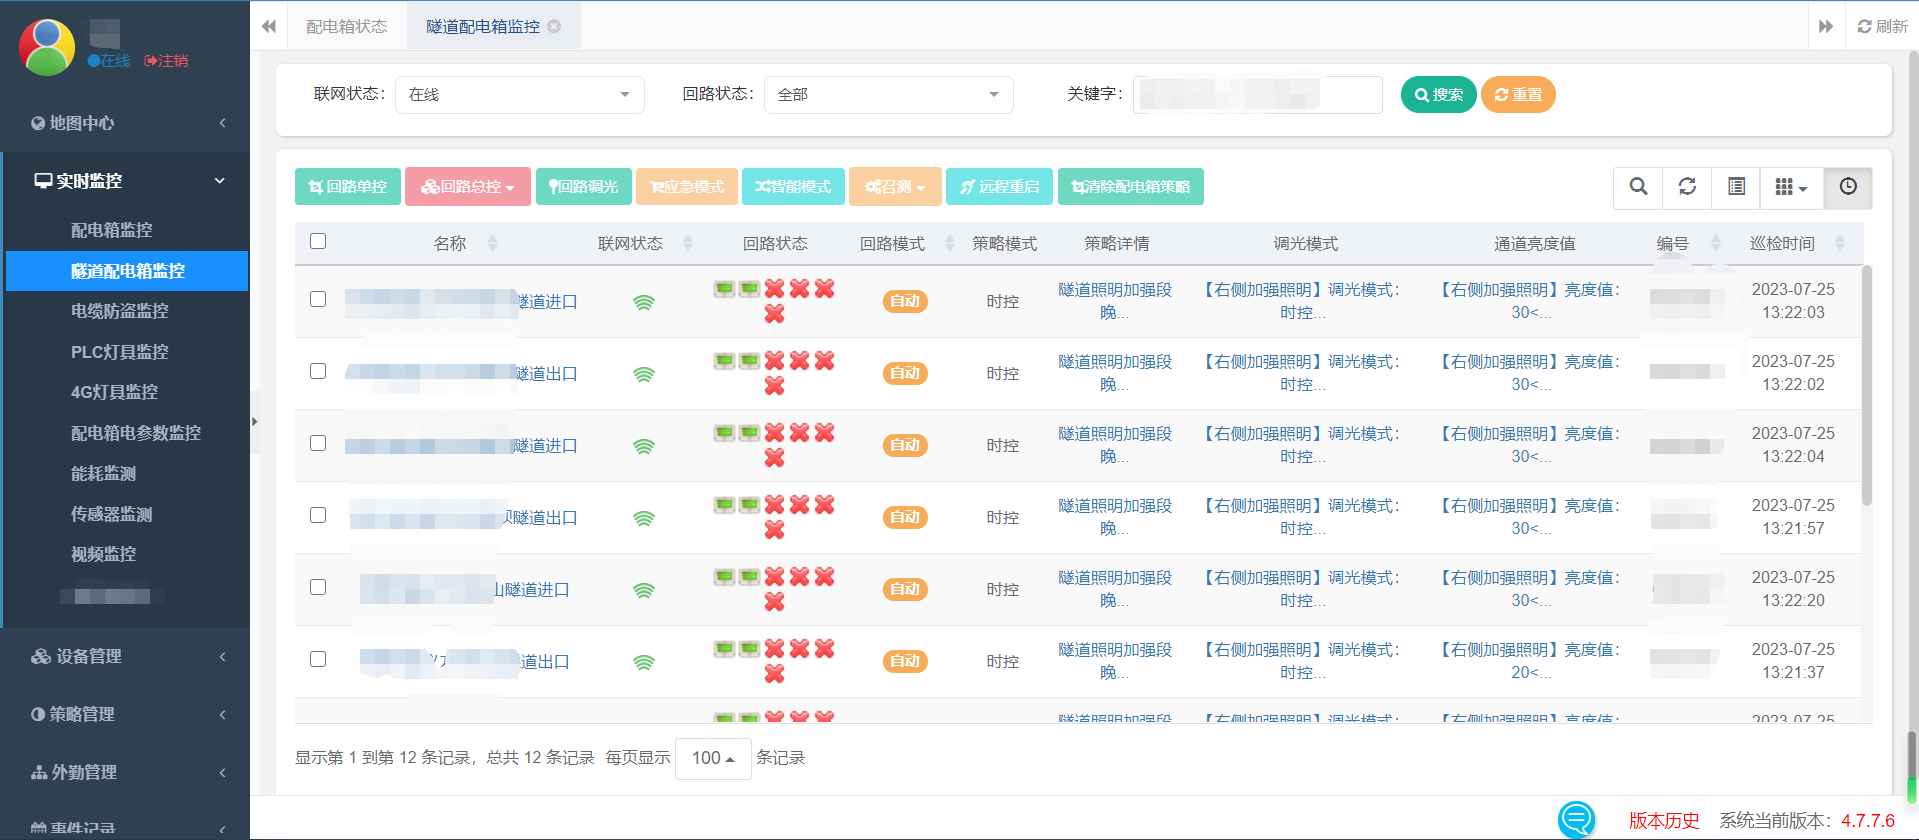Open the columns grid dropdown icon
The width and height of the screenshot is (1919, 840).
click(1790, 187)
